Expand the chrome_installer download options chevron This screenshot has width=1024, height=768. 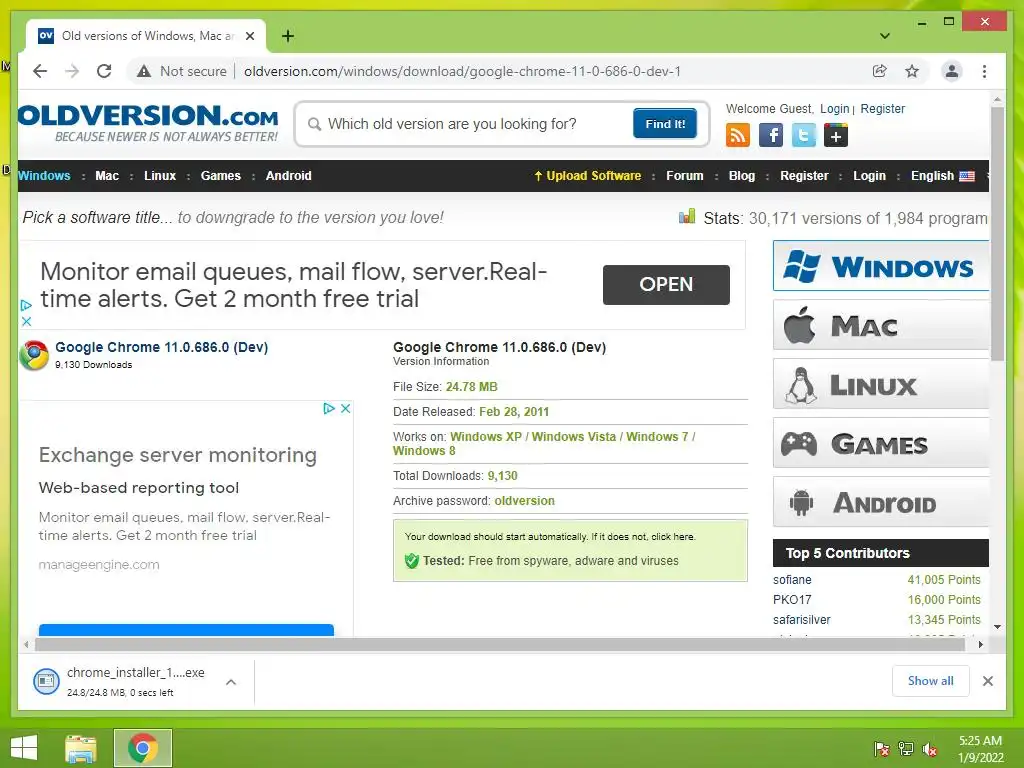[x=231, y=682]
